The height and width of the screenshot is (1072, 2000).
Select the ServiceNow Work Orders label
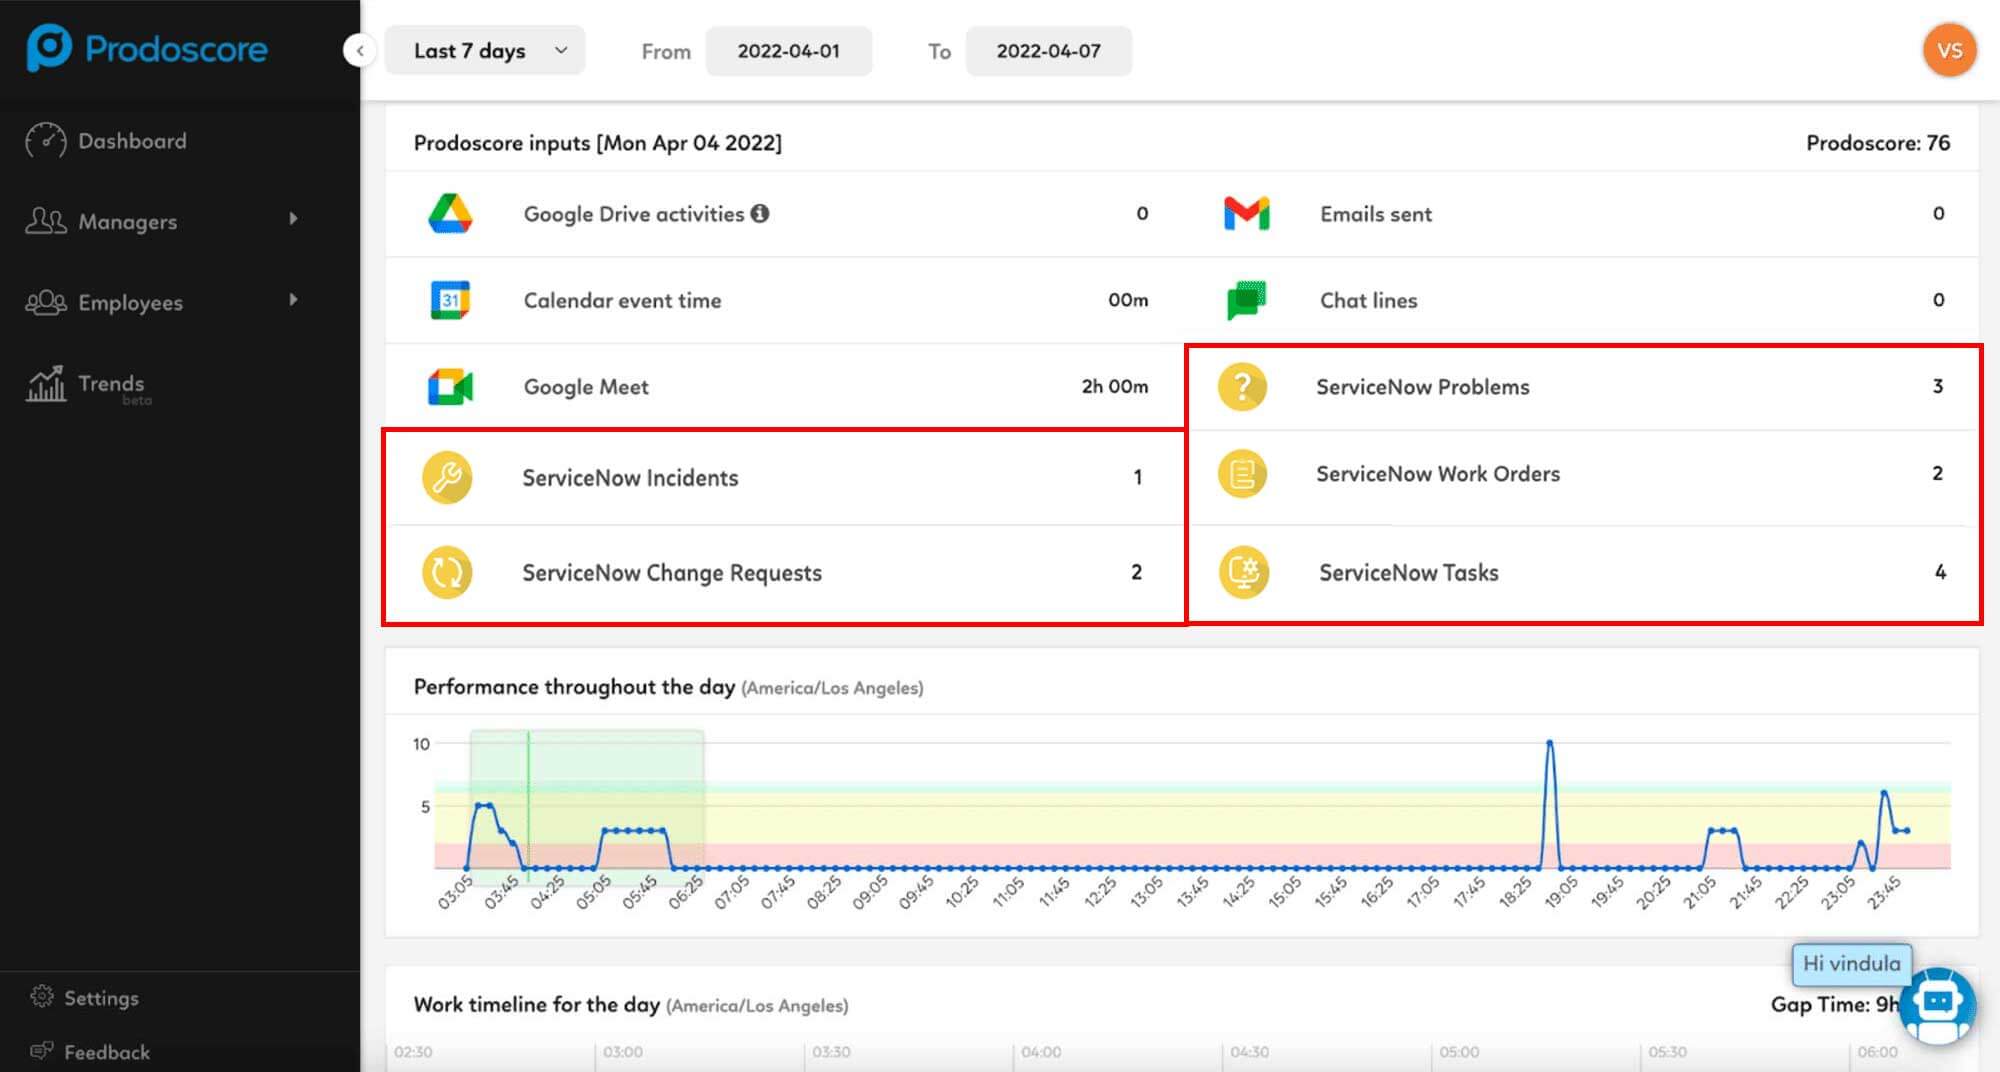(1438, 474)
